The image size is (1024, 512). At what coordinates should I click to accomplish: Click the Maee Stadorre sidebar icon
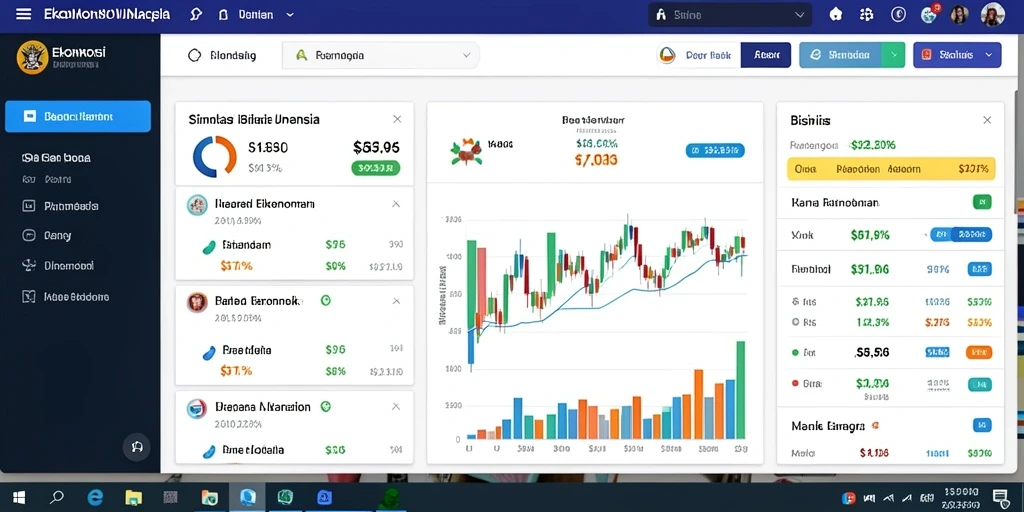click(29, 296)
